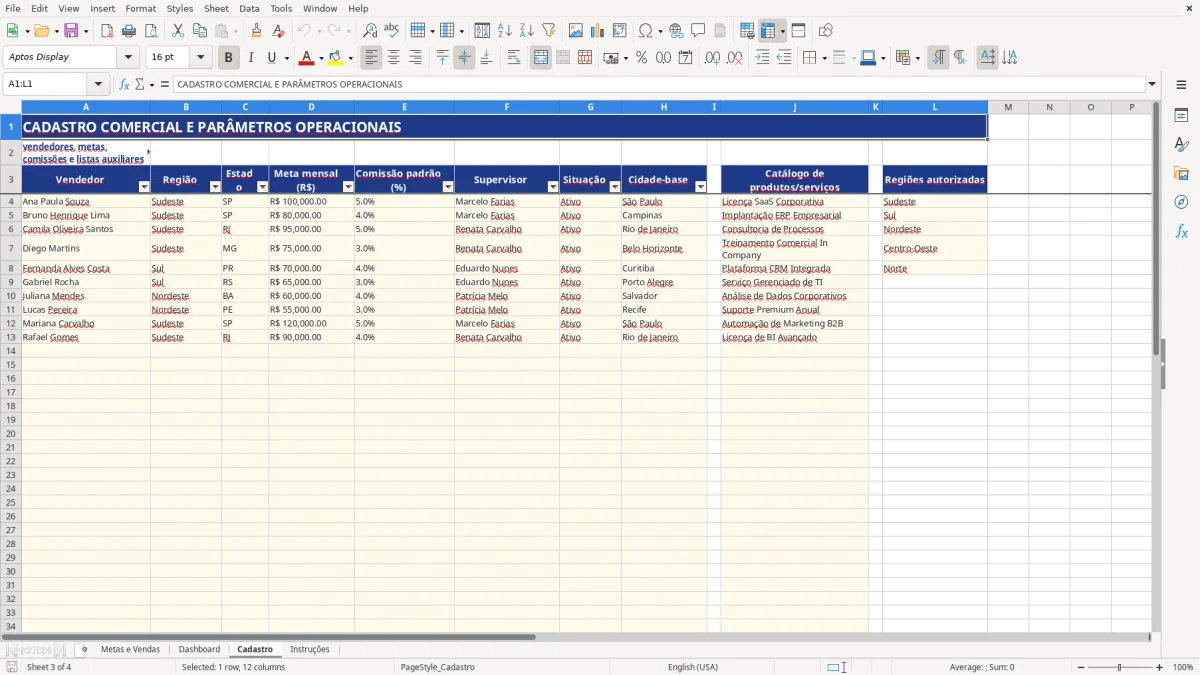Expand the Name Box dropdown

(x=98, y=84)
